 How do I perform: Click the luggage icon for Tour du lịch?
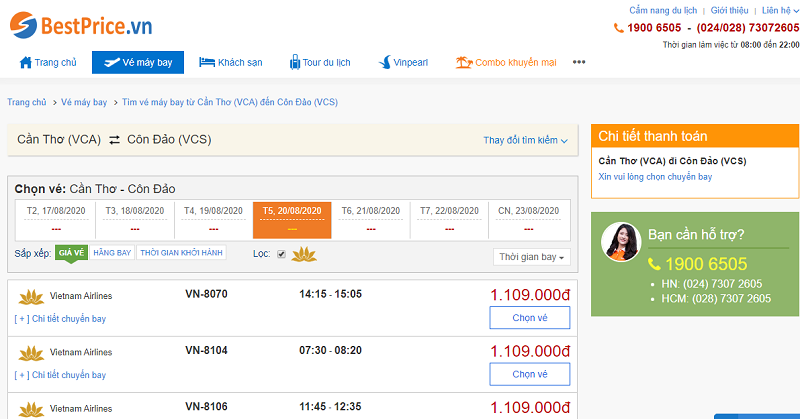[x=295, y=62]
